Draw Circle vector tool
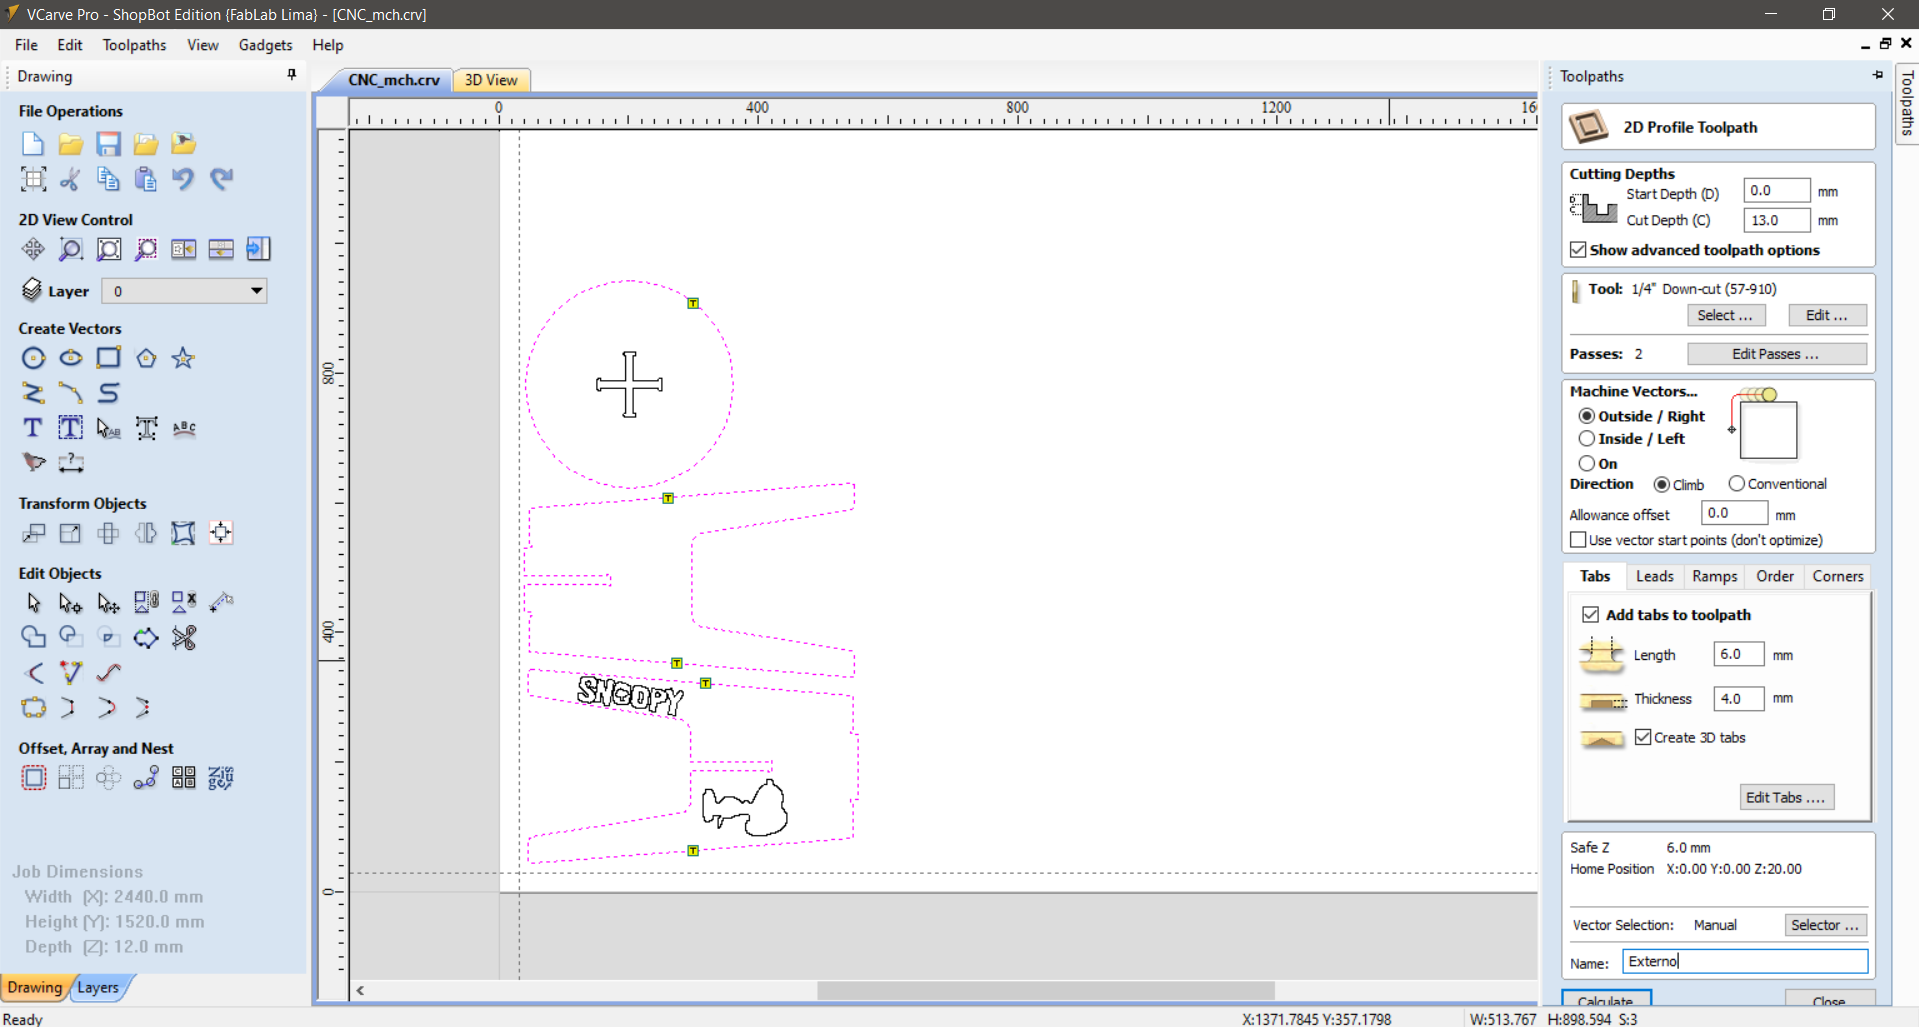 click(33, 358)
